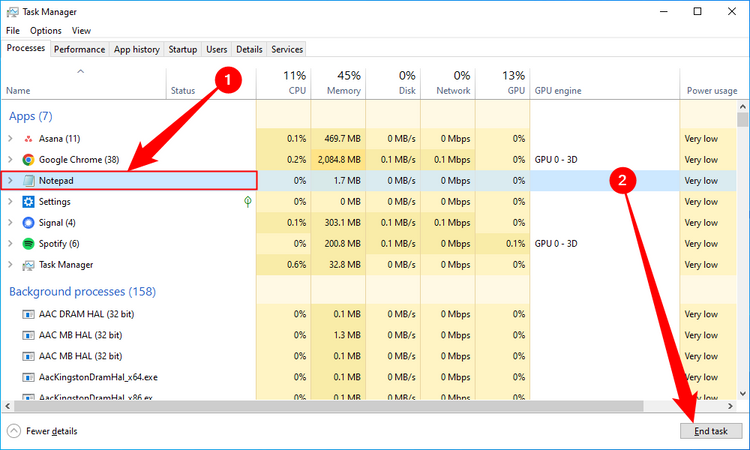This screenshot has height=450, width=750.
Task: Click the horizontal scrollbar thumb
Action: 329,406
